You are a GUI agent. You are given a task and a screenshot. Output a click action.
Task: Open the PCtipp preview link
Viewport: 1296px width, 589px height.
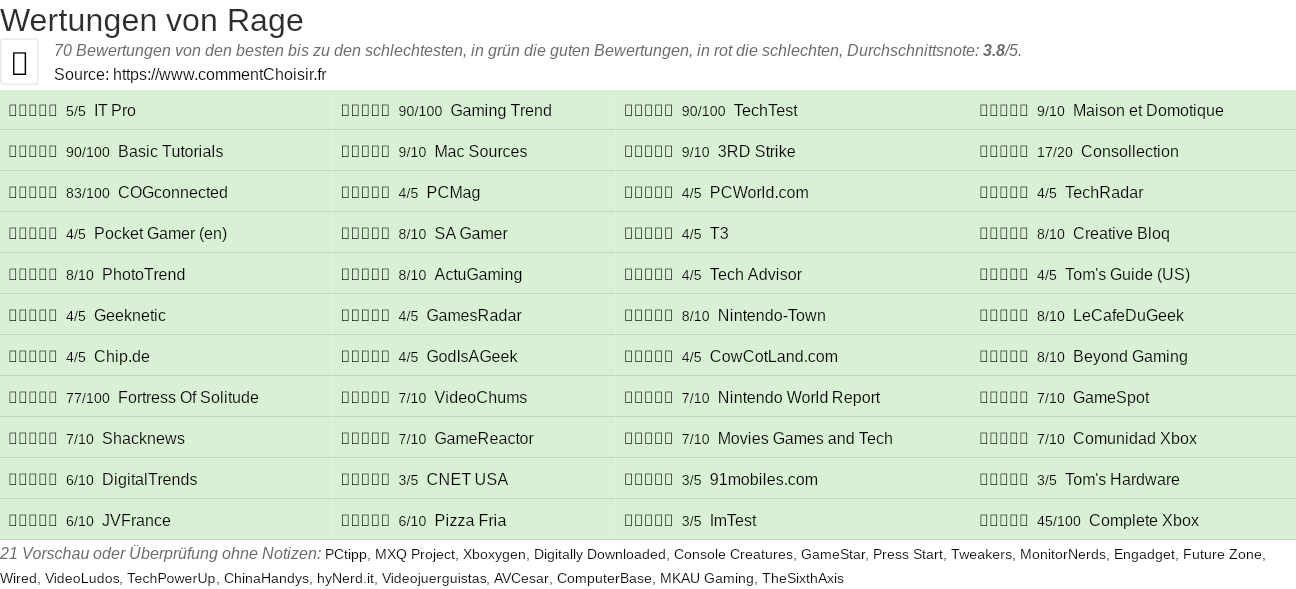tap(346, 554)
